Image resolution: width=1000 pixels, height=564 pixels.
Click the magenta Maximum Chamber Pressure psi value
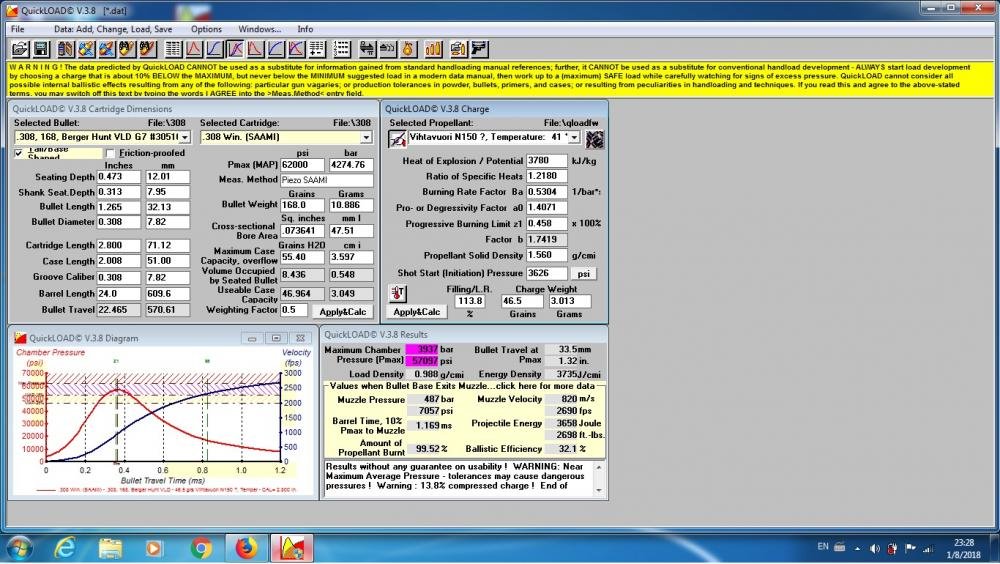tap(421, 360)
